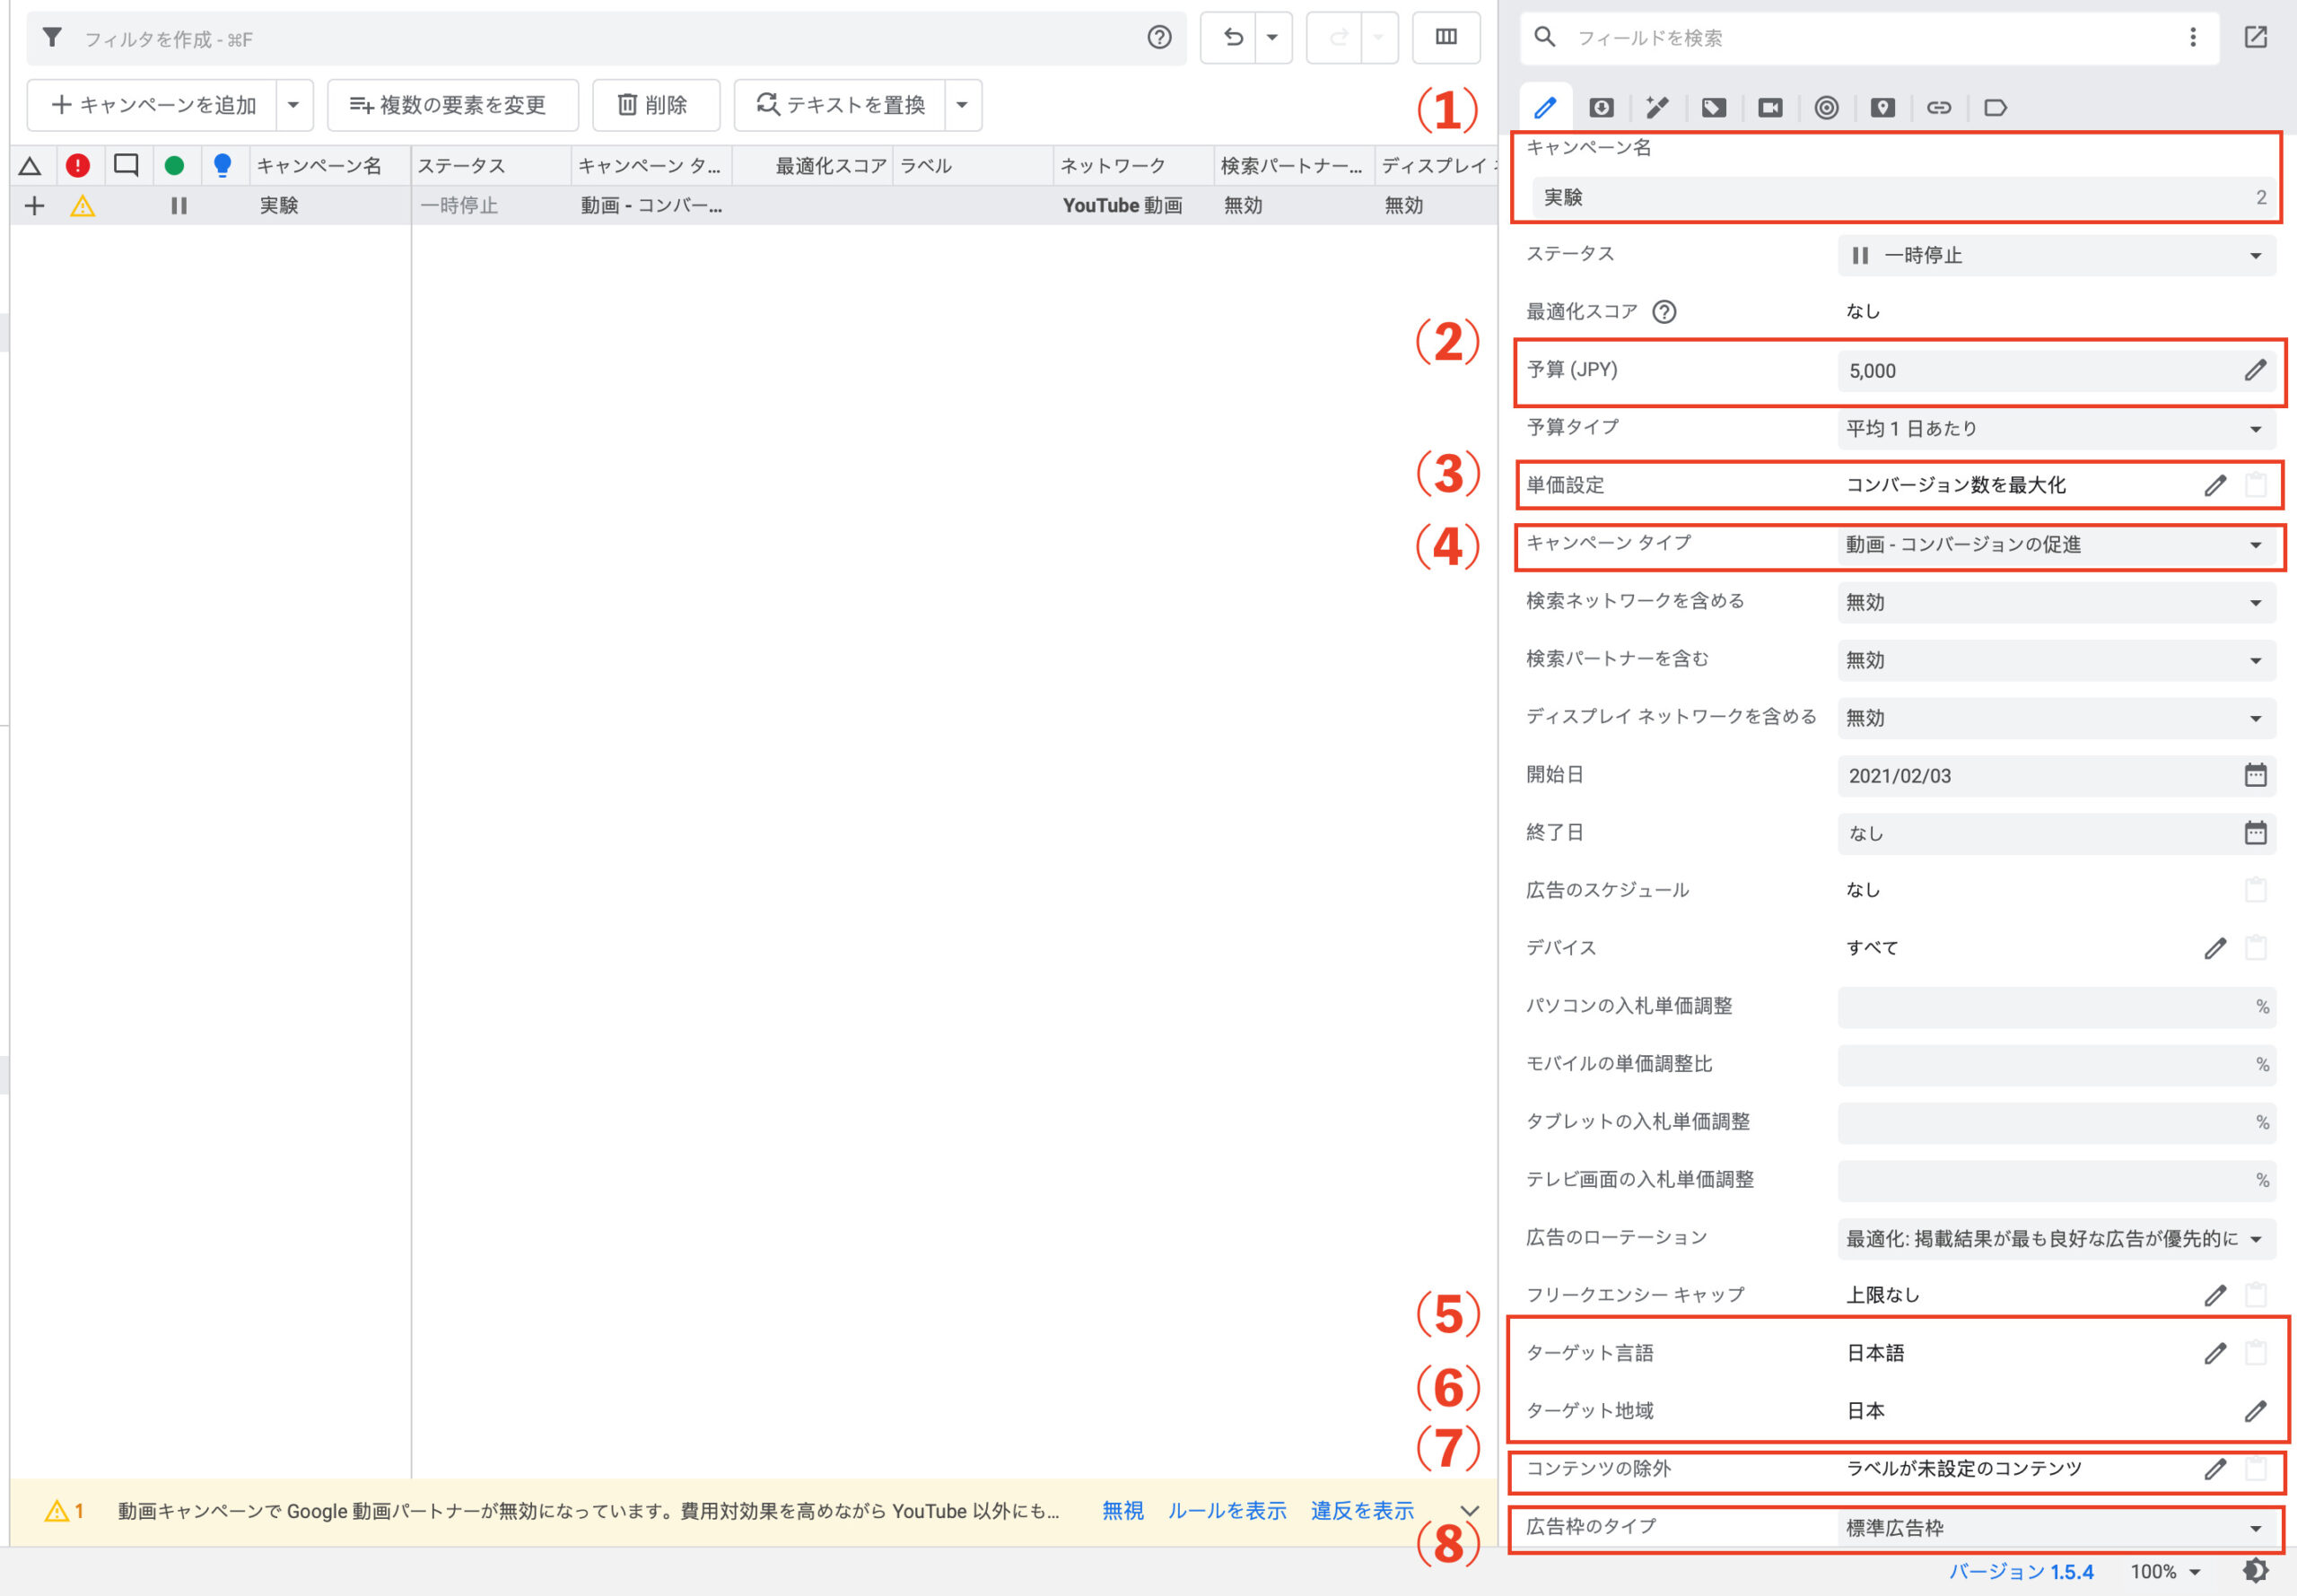2297x1596 pixels.
Task: Switch to the label tag outline tab
Action: click(1995, 107)
